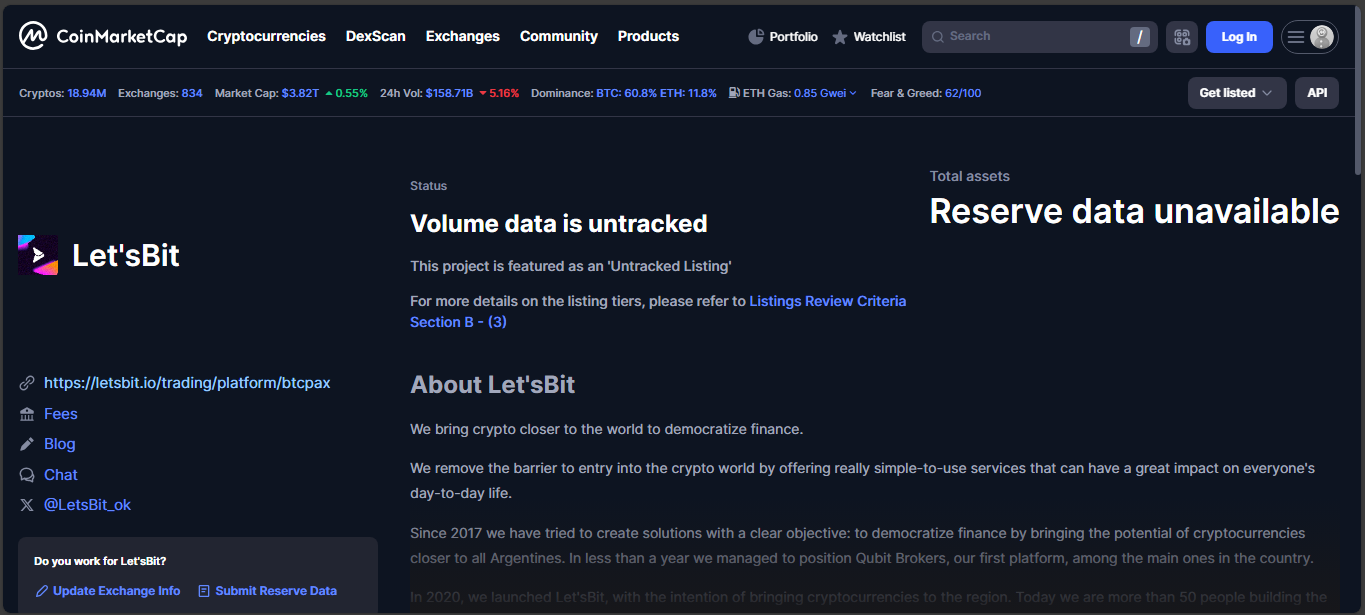
Task: Click the Chat bubble icon
Action: click(x=27, y=475)
